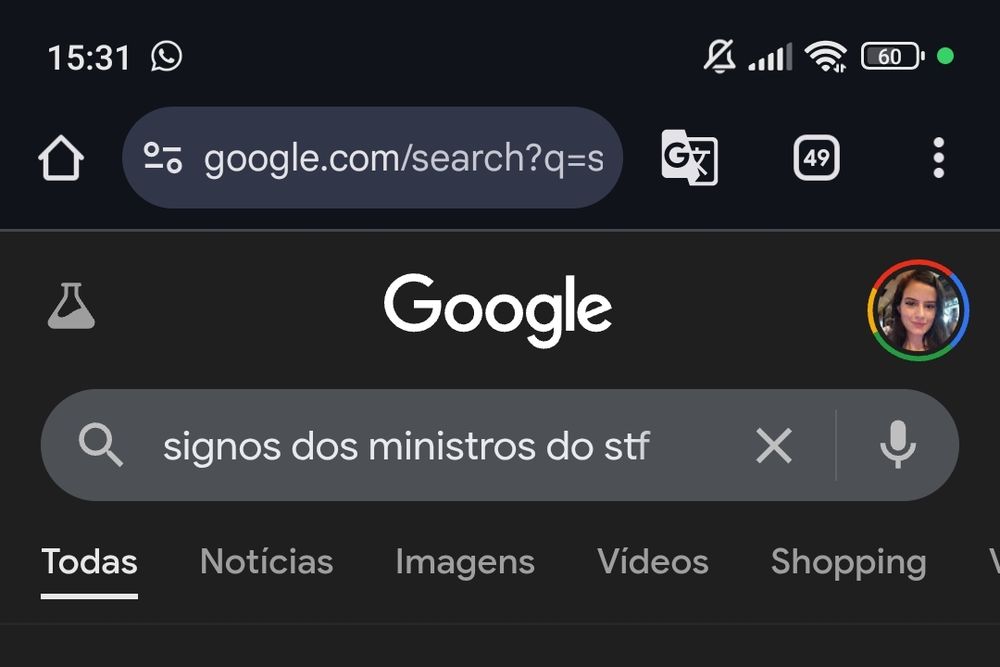Switch to the Notícias tab

point(266,562)
